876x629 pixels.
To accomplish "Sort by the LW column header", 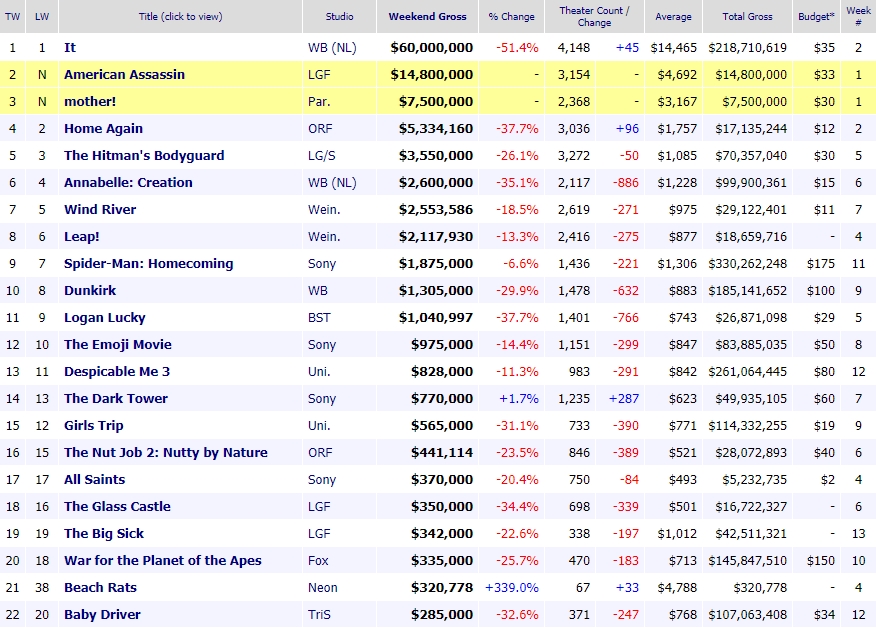I will pos(42,17).
